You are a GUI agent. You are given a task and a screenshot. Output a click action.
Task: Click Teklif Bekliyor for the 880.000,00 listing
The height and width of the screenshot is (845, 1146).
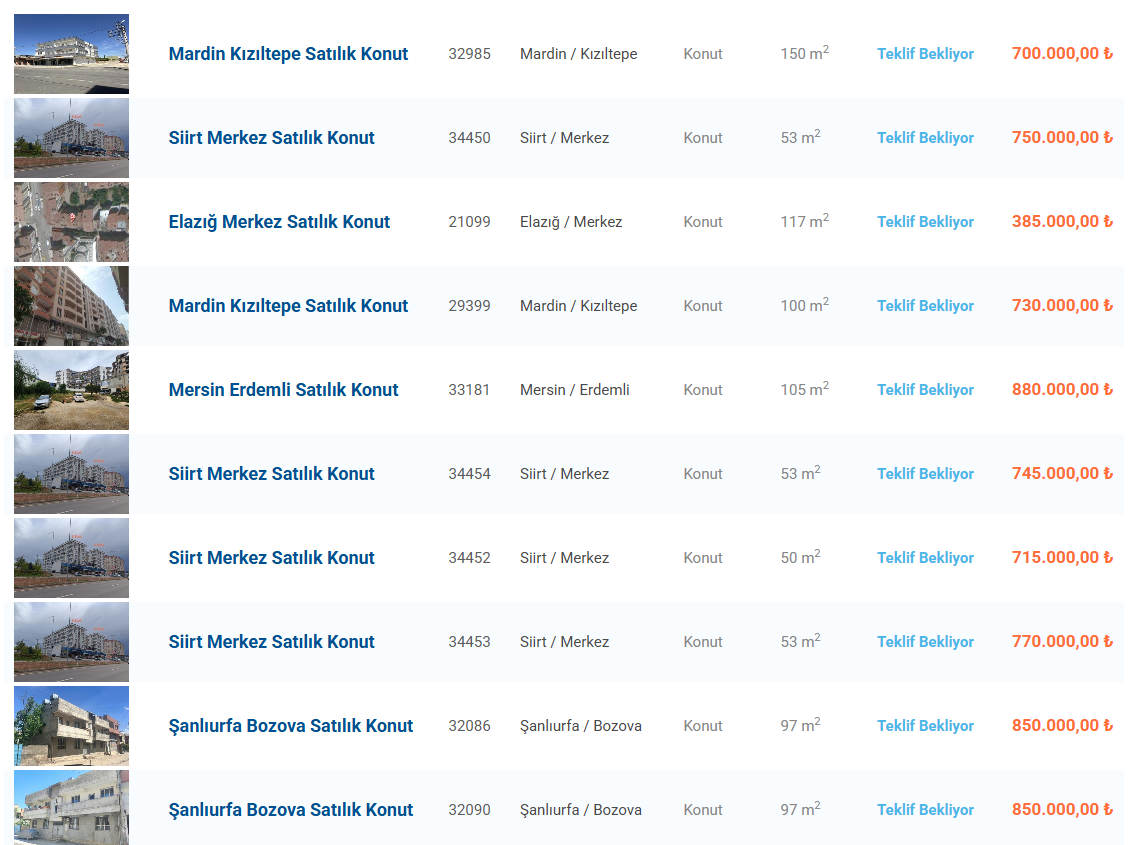click(x=925, y=390)
